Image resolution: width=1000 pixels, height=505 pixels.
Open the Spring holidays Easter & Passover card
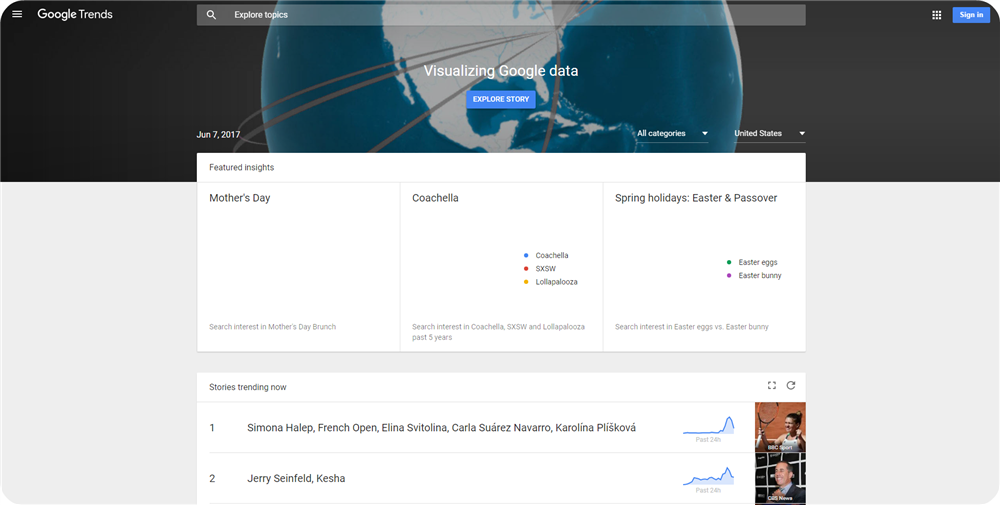pyautogui.click(x=704, y=267)
